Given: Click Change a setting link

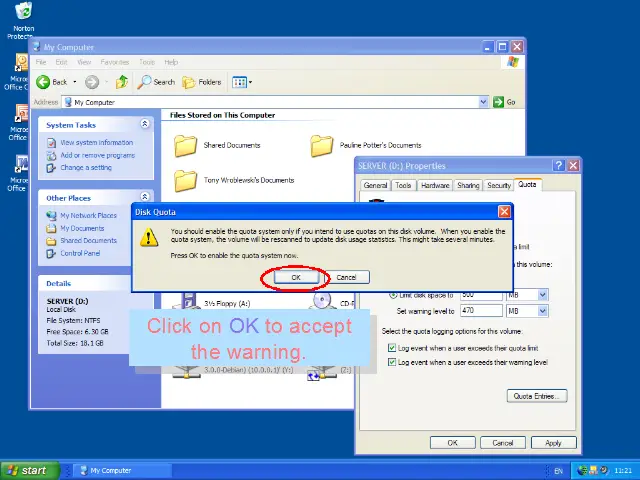Looking at the screenshot, I should click(86, 167).
